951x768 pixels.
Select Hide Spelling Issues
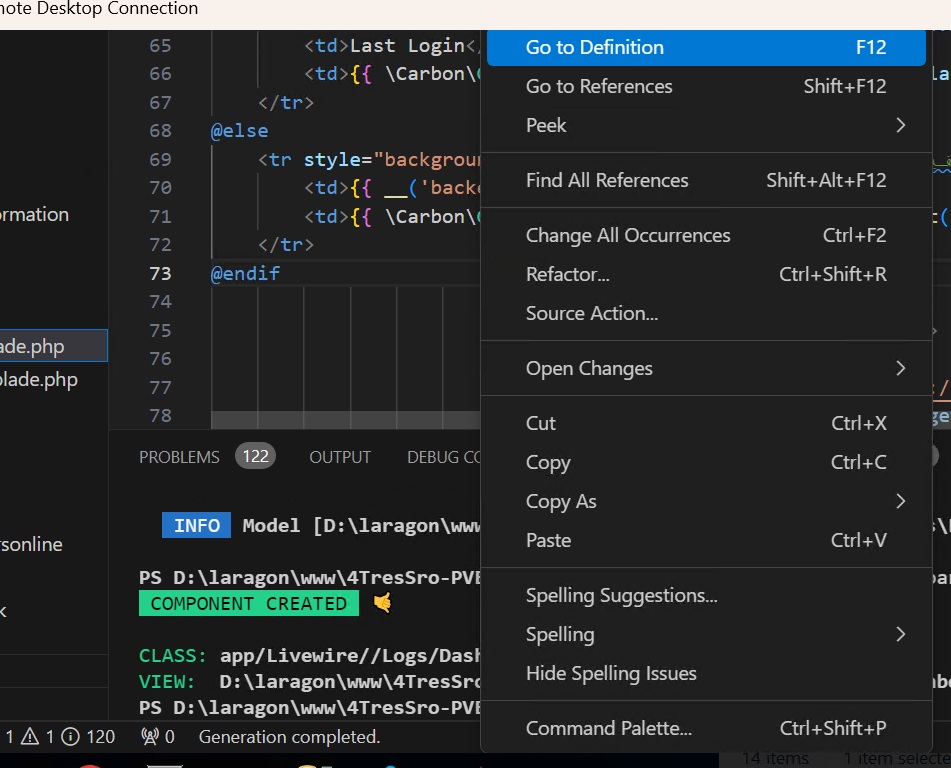[705, 673]
